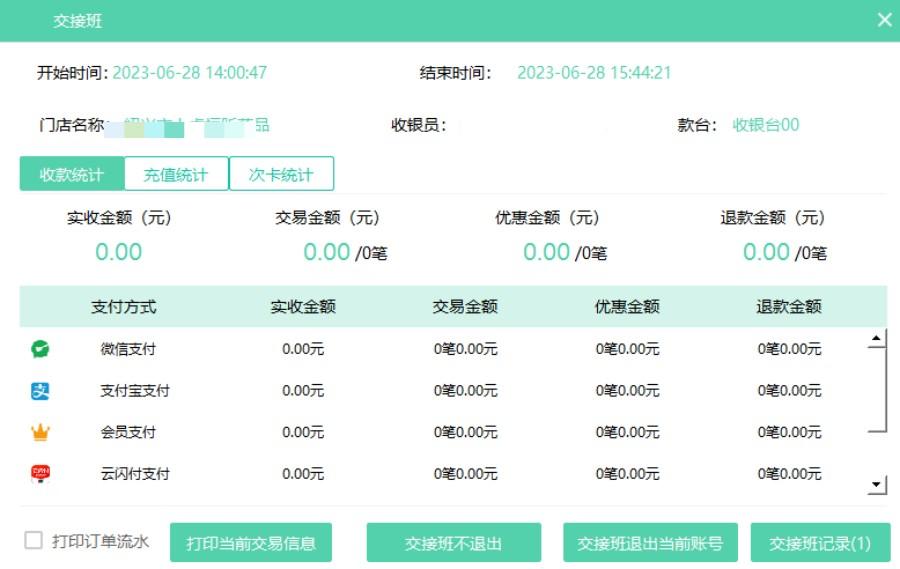Enable the 打印订单流水 checkbox
900x569 pixels.
pyautogui.click(x=34, y=541)
